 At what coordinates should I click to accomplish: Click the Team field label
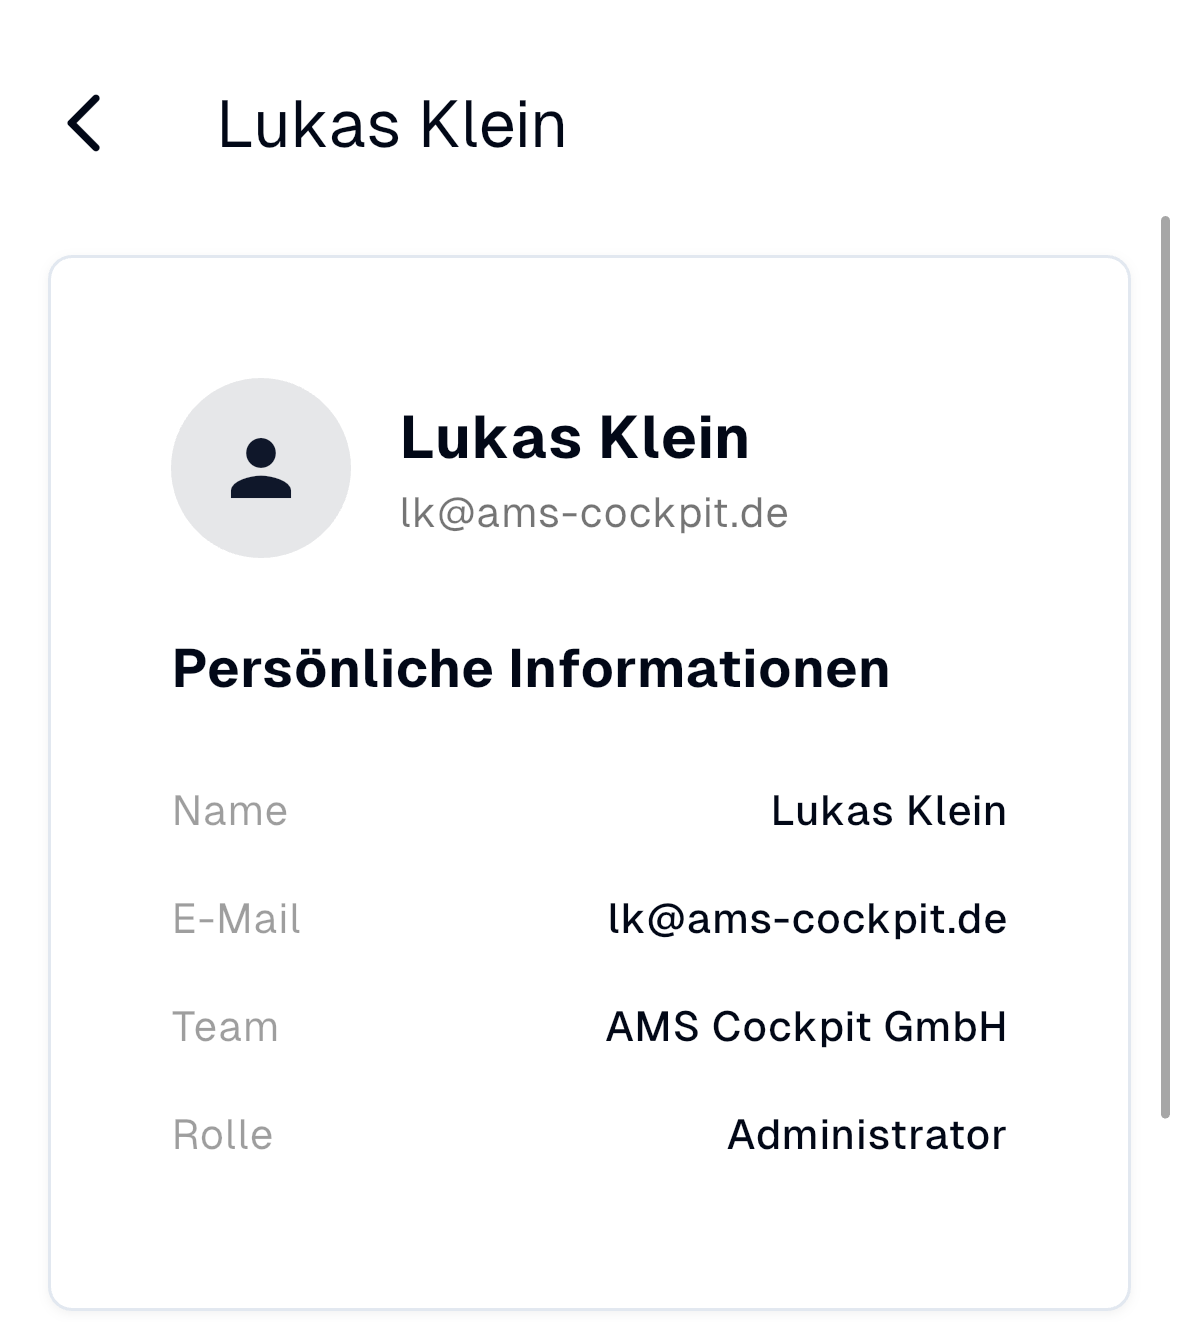coord(225,1027)
